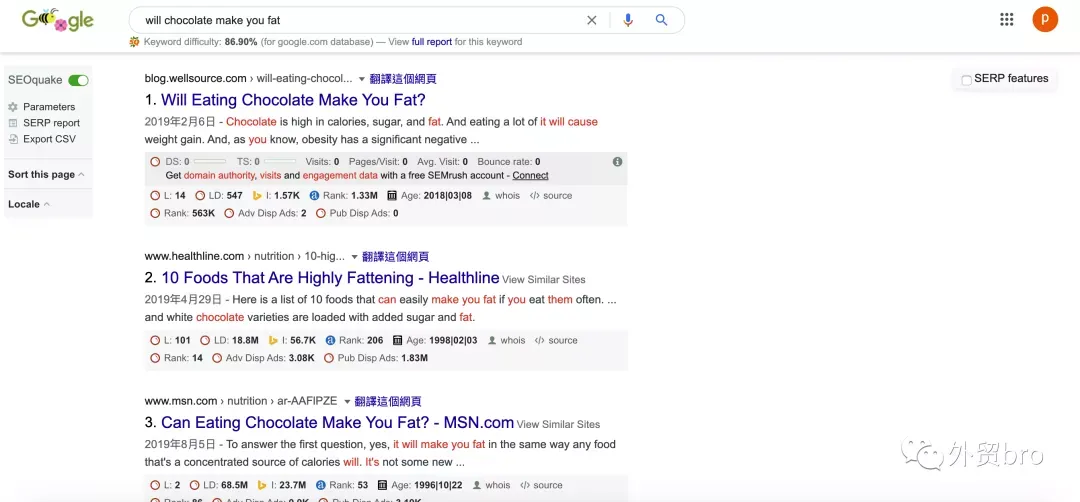Open dropdown arrow next to healthline URL
Screen dimensions: 1080x502
pyautogui.click(x=355, y=257)
